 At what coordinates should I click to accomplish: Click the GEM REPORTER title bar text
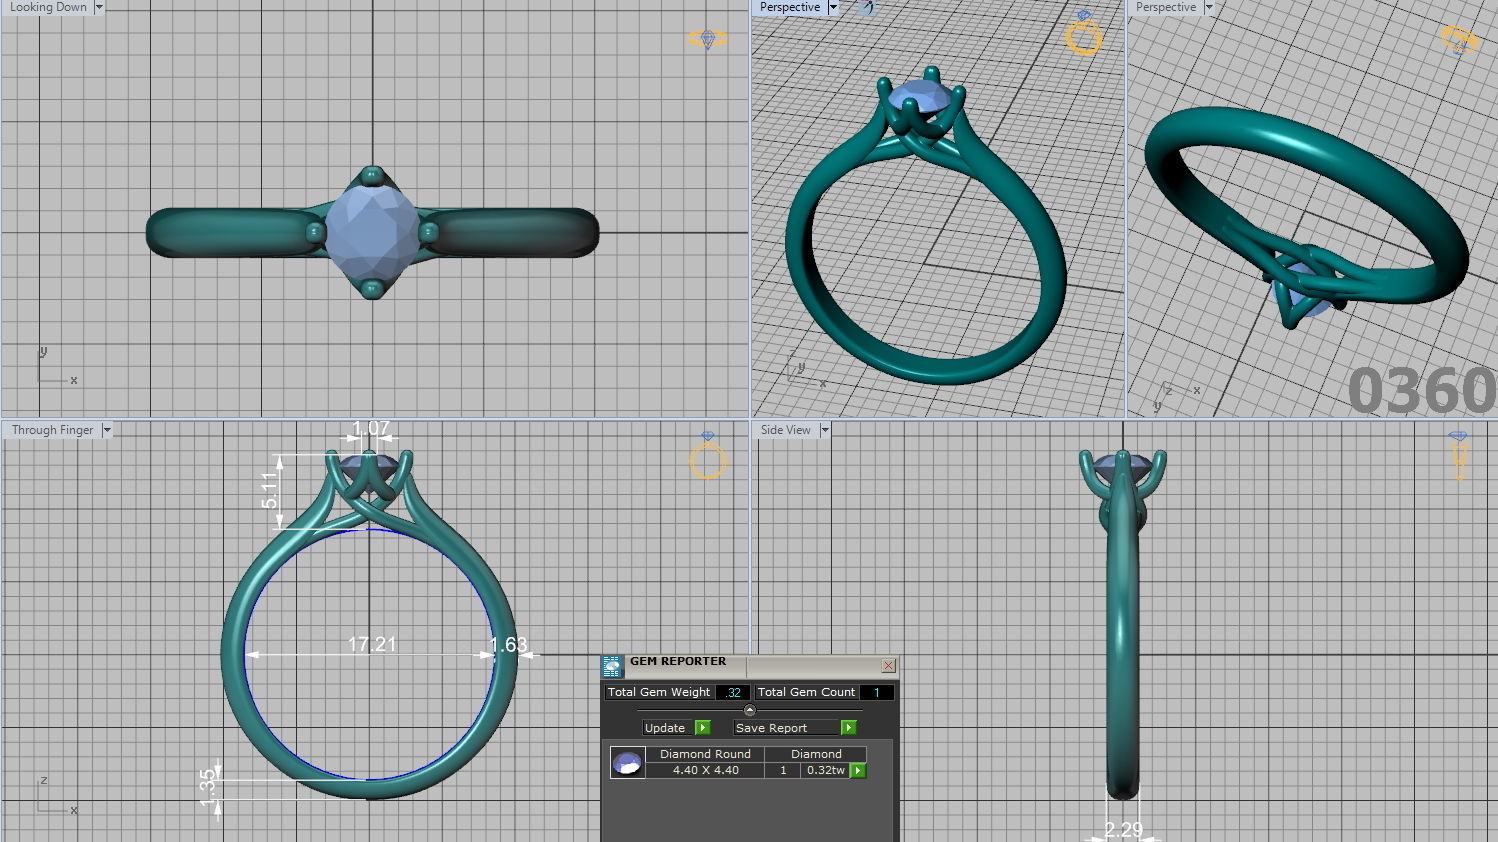(678, 661)
